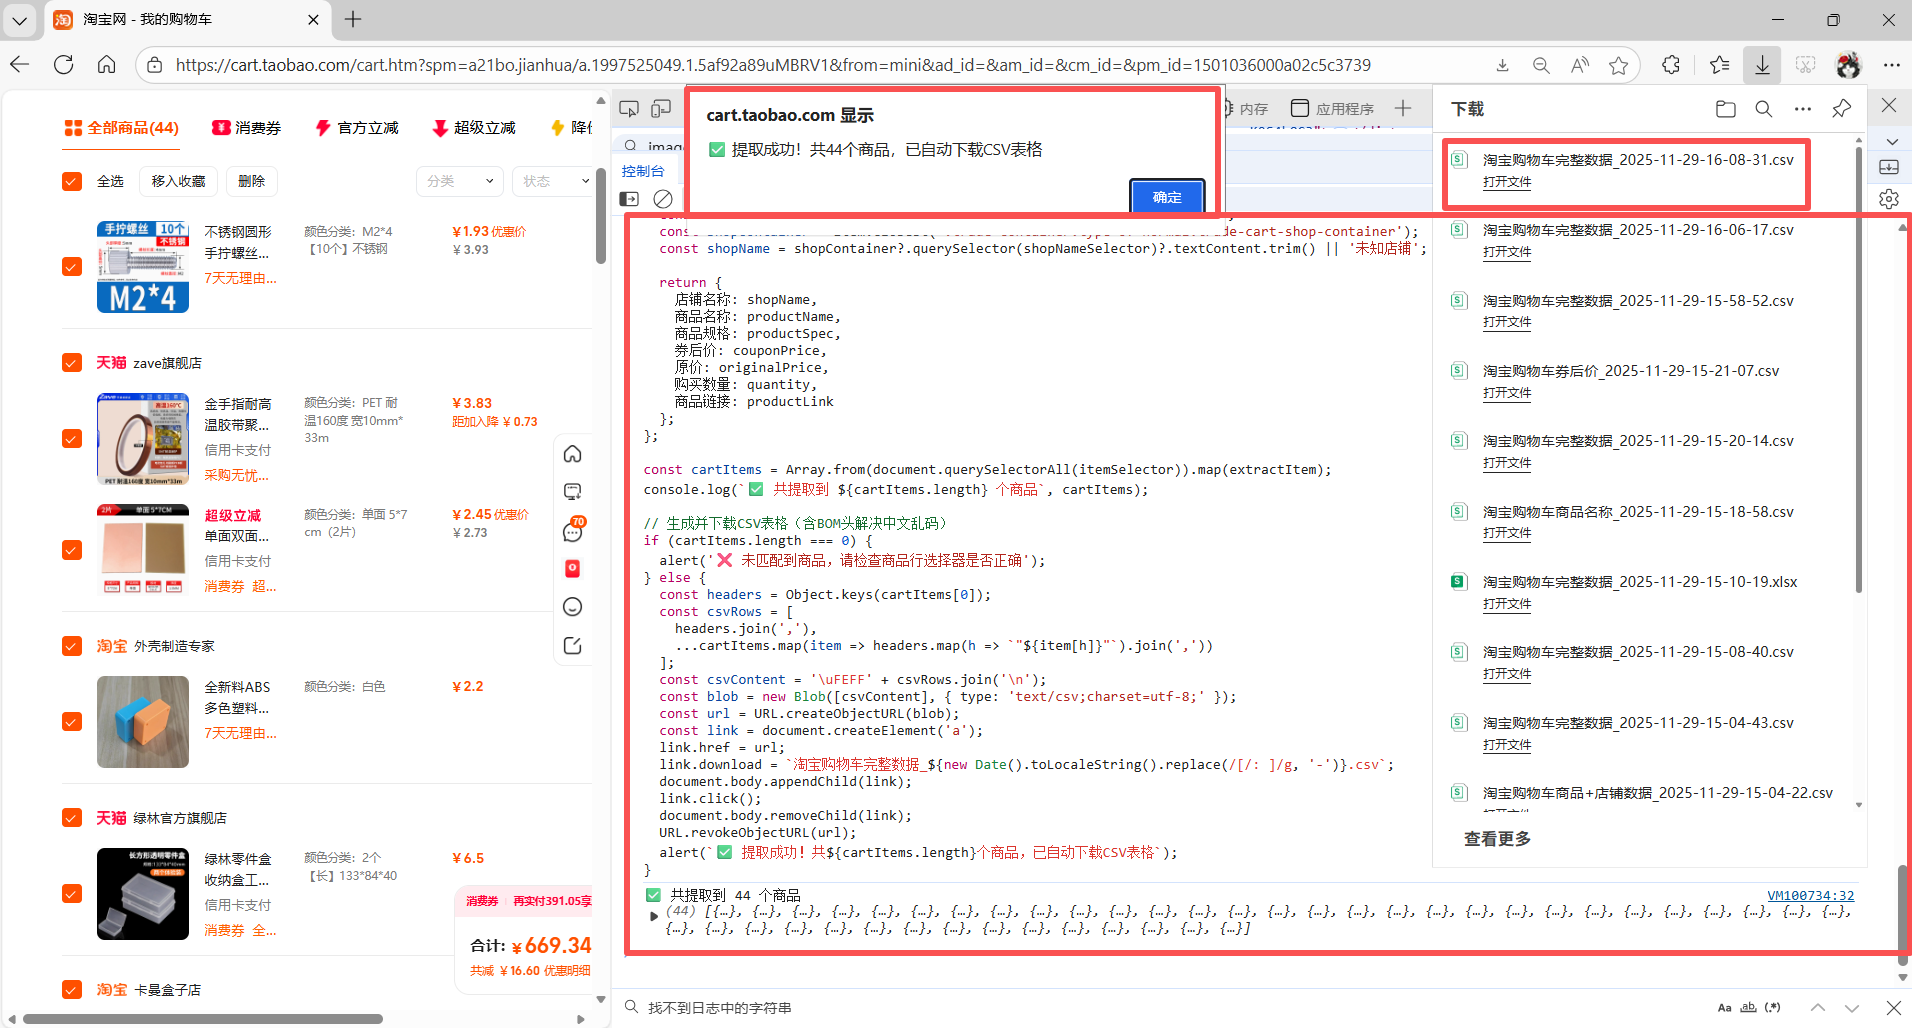Search downloads with magnifier icon
This screenshot has width=1912, height=1028.
tap(1764, 109)
